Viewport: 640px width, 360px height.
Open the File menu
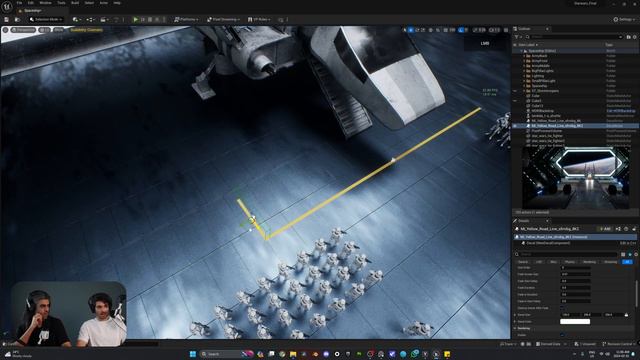pos(19,3)
